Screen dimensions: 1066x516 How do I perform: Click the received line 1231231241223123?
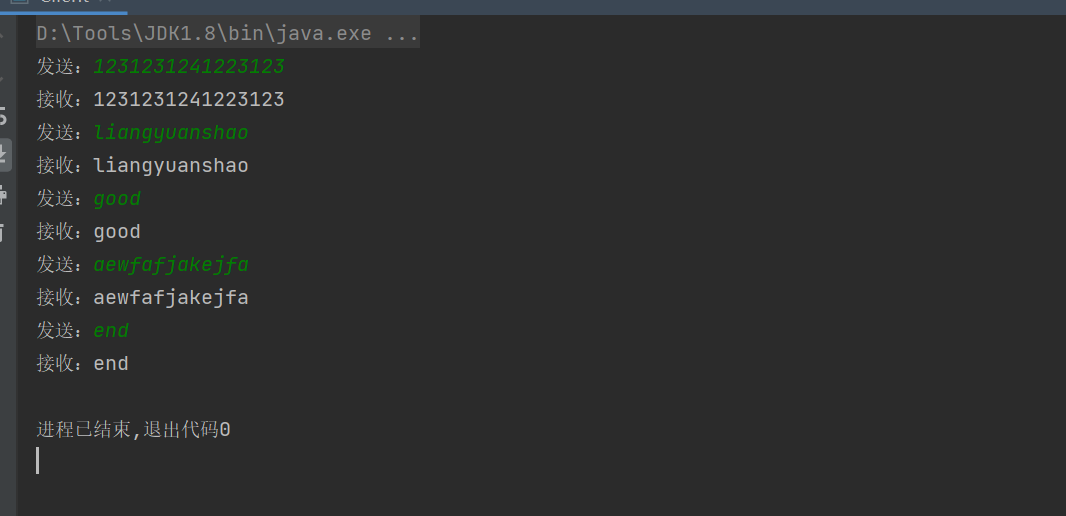point(189,100)
